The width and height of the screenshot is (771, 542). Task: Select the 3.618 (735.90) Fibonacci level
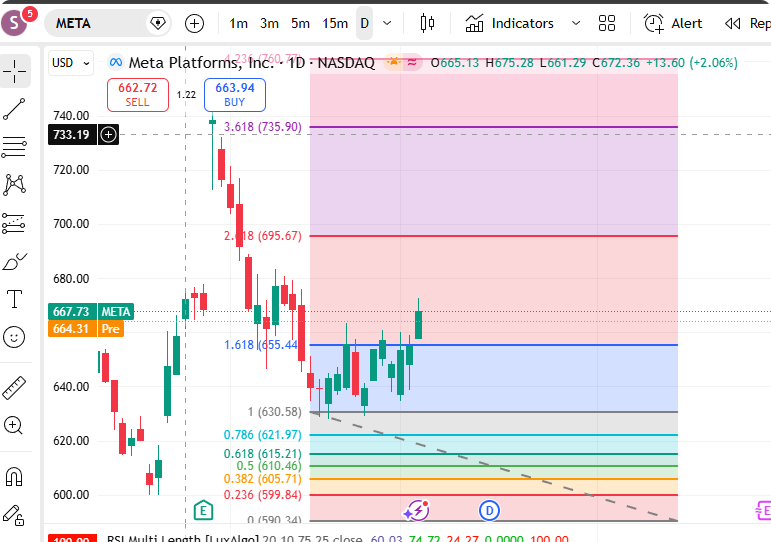click(x=263, y=127)
